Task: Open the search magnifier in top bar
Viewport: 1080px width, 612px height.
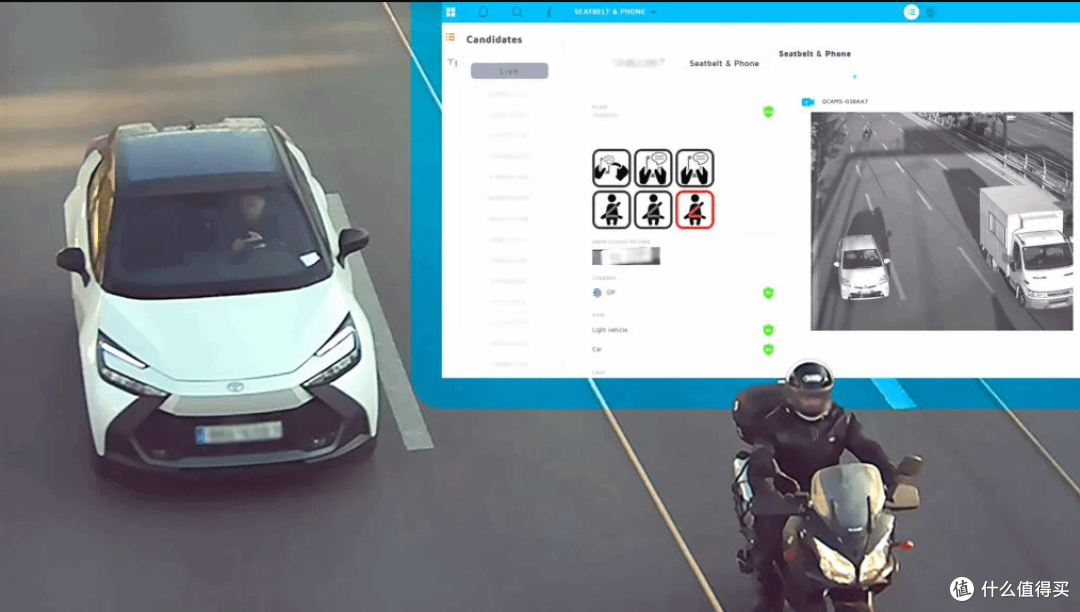Action: click(x=517, y=12)
